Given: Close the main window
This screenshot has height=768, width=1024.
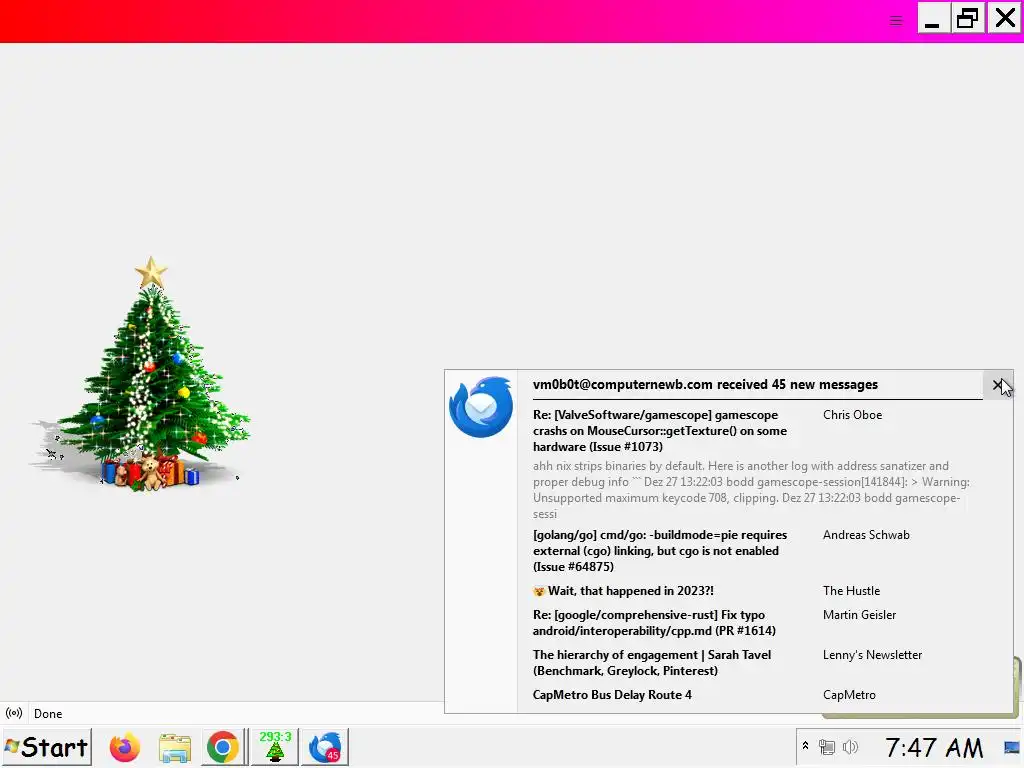Looking at the screenshot, I should pyautogui.click(x=1004, y=18).
